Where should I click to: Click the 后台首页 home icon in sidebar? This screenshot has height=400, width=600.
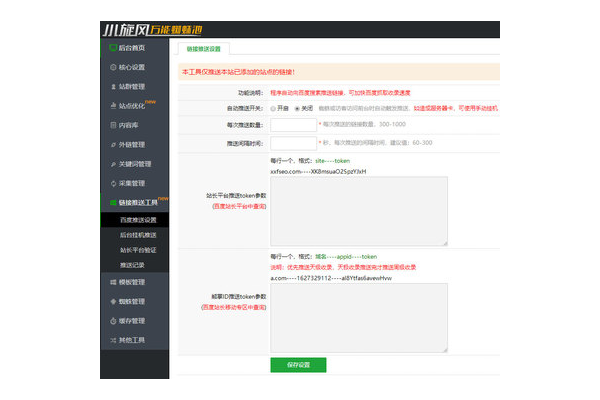coord(112,47)
